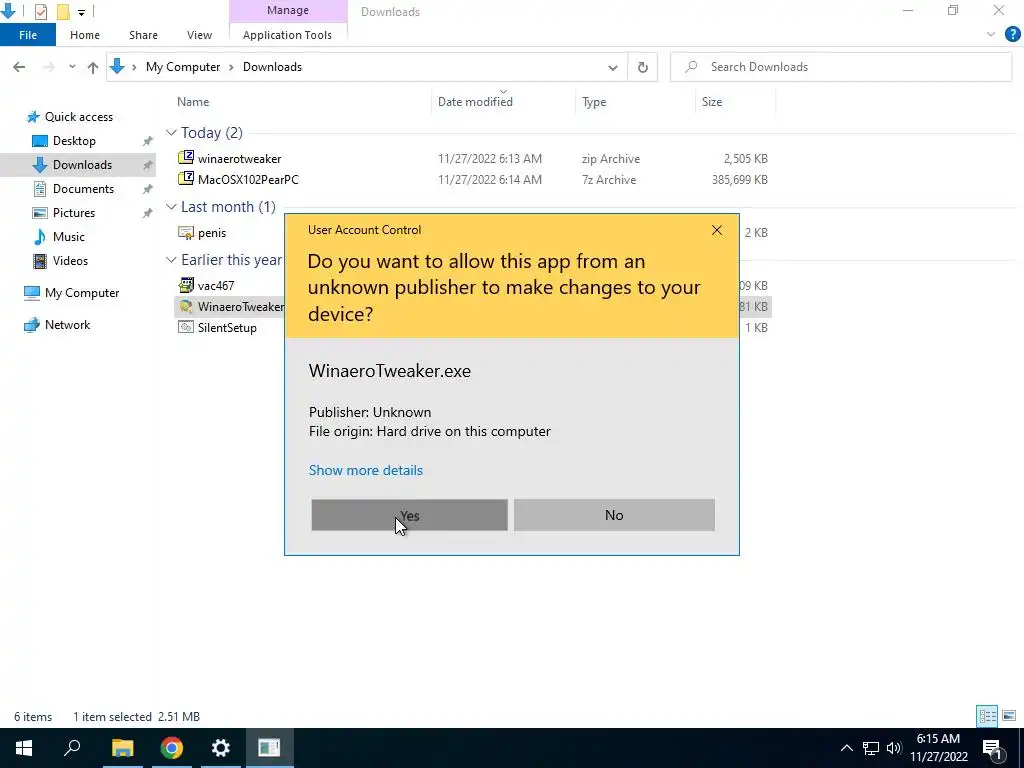Click the Back navigation arrow
1024x768 pixels.
(19, 67)
